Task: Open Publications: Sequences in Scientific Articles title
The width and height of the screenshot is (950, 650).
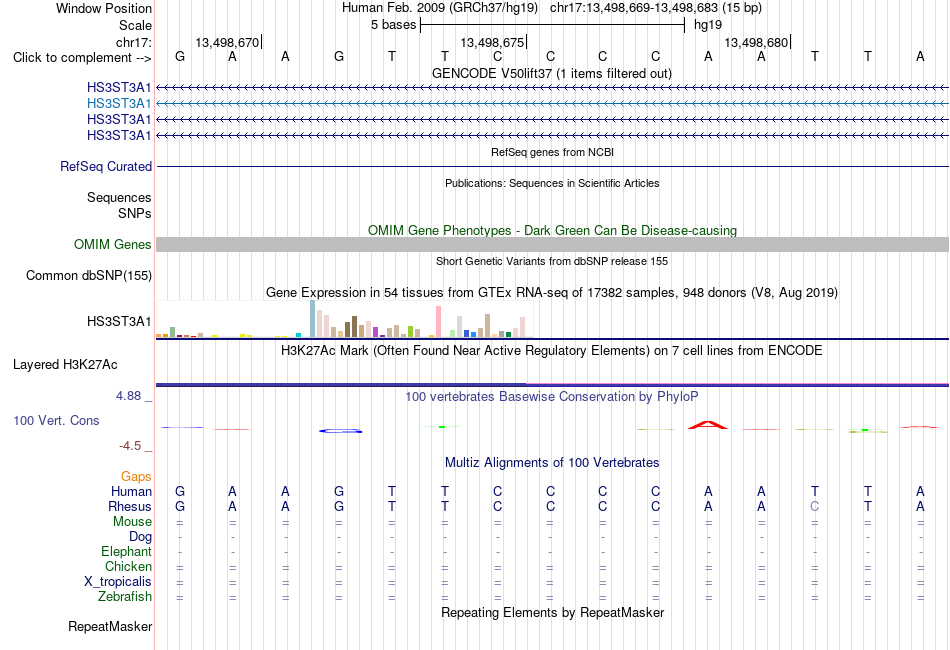Action: point(552,183)
